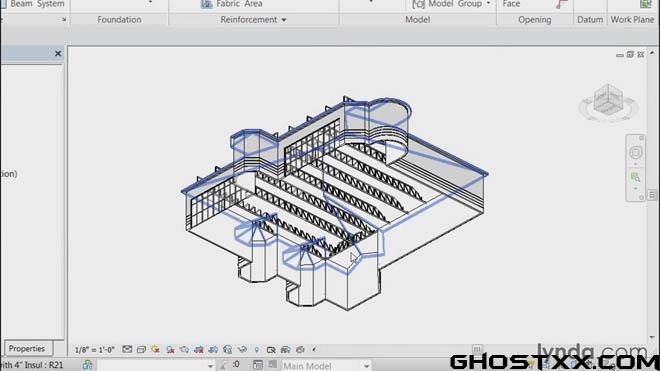
Task: Toggle Reveal Hidden Elements lightbulb icon
Action: click(257, 350)
